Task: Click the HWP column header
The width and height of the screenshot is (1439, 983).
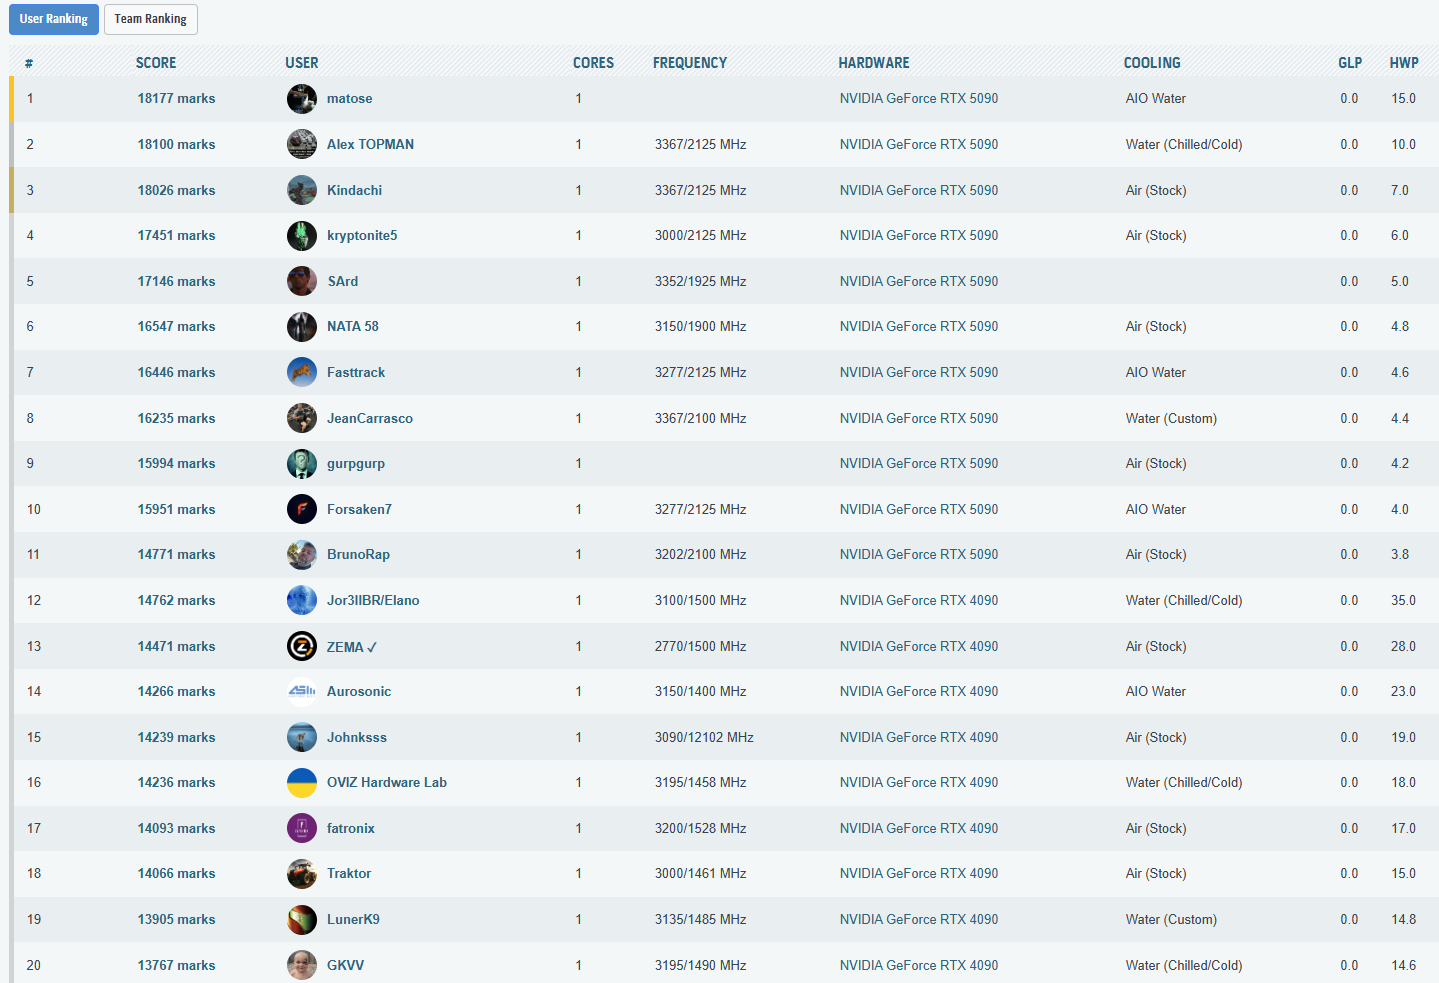Action: click(x=1403, y=63)
